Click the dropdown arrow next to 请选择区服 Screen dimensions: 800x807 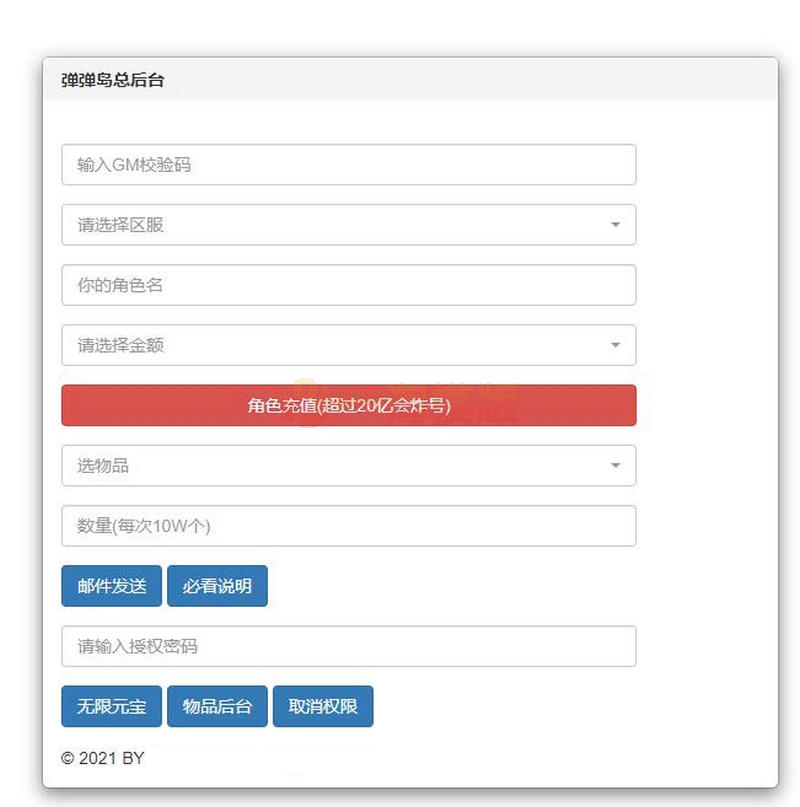coord(615,224)
